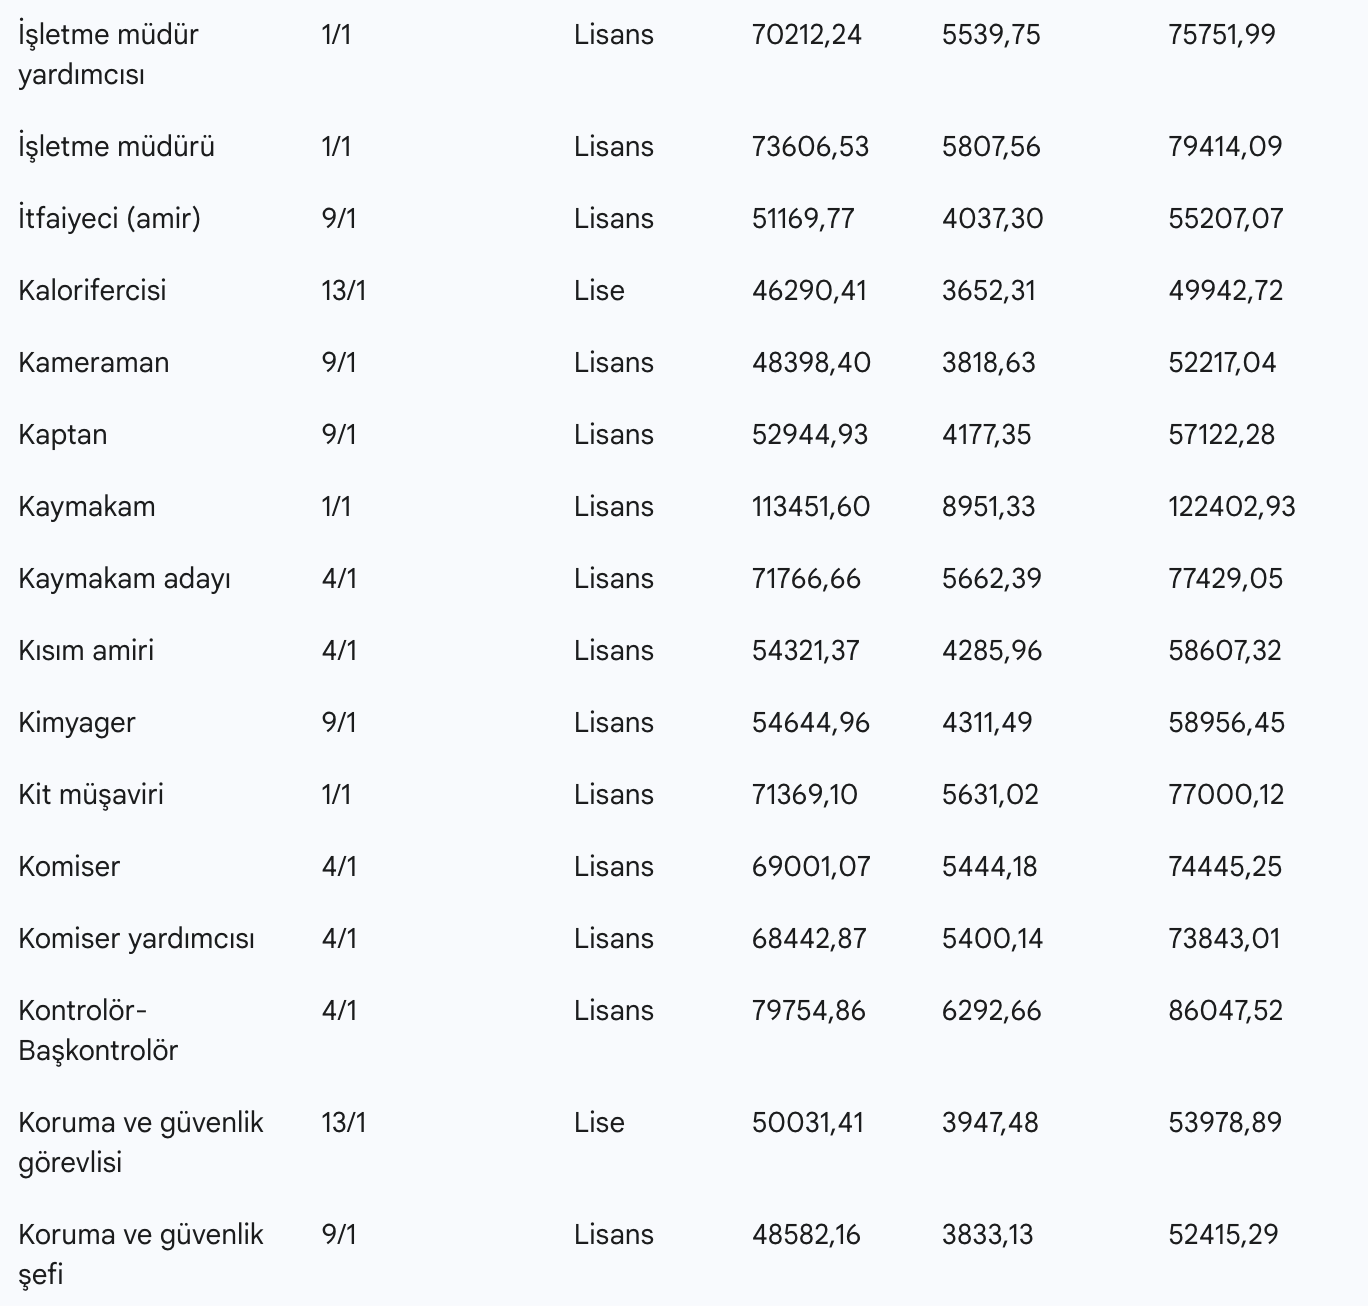This screenshot has width=1368, height=1306.
Task: Click the Kaymakam adayı job title
Action: (x=125, y=578)
